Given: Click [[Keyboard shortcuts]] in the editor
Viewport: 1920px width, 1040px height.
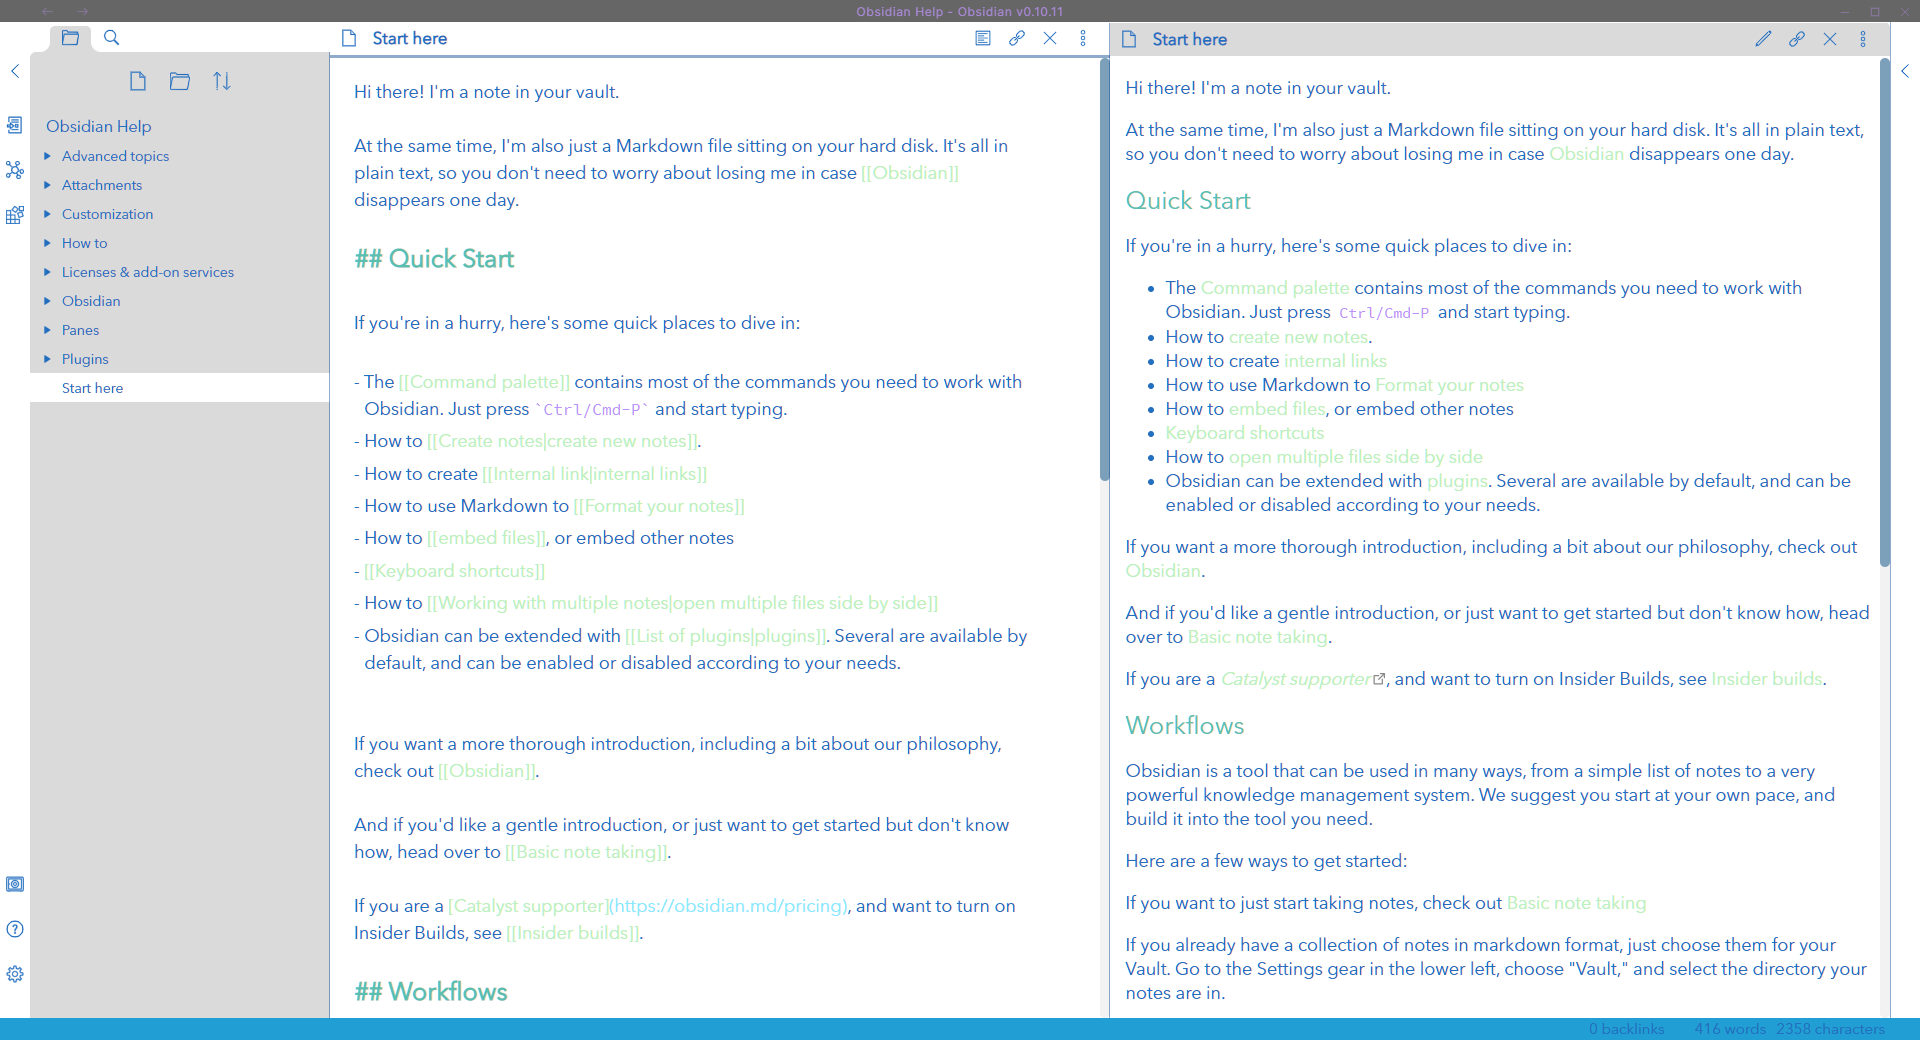Looking at the screenshot, I should click(x=455, y=571).
